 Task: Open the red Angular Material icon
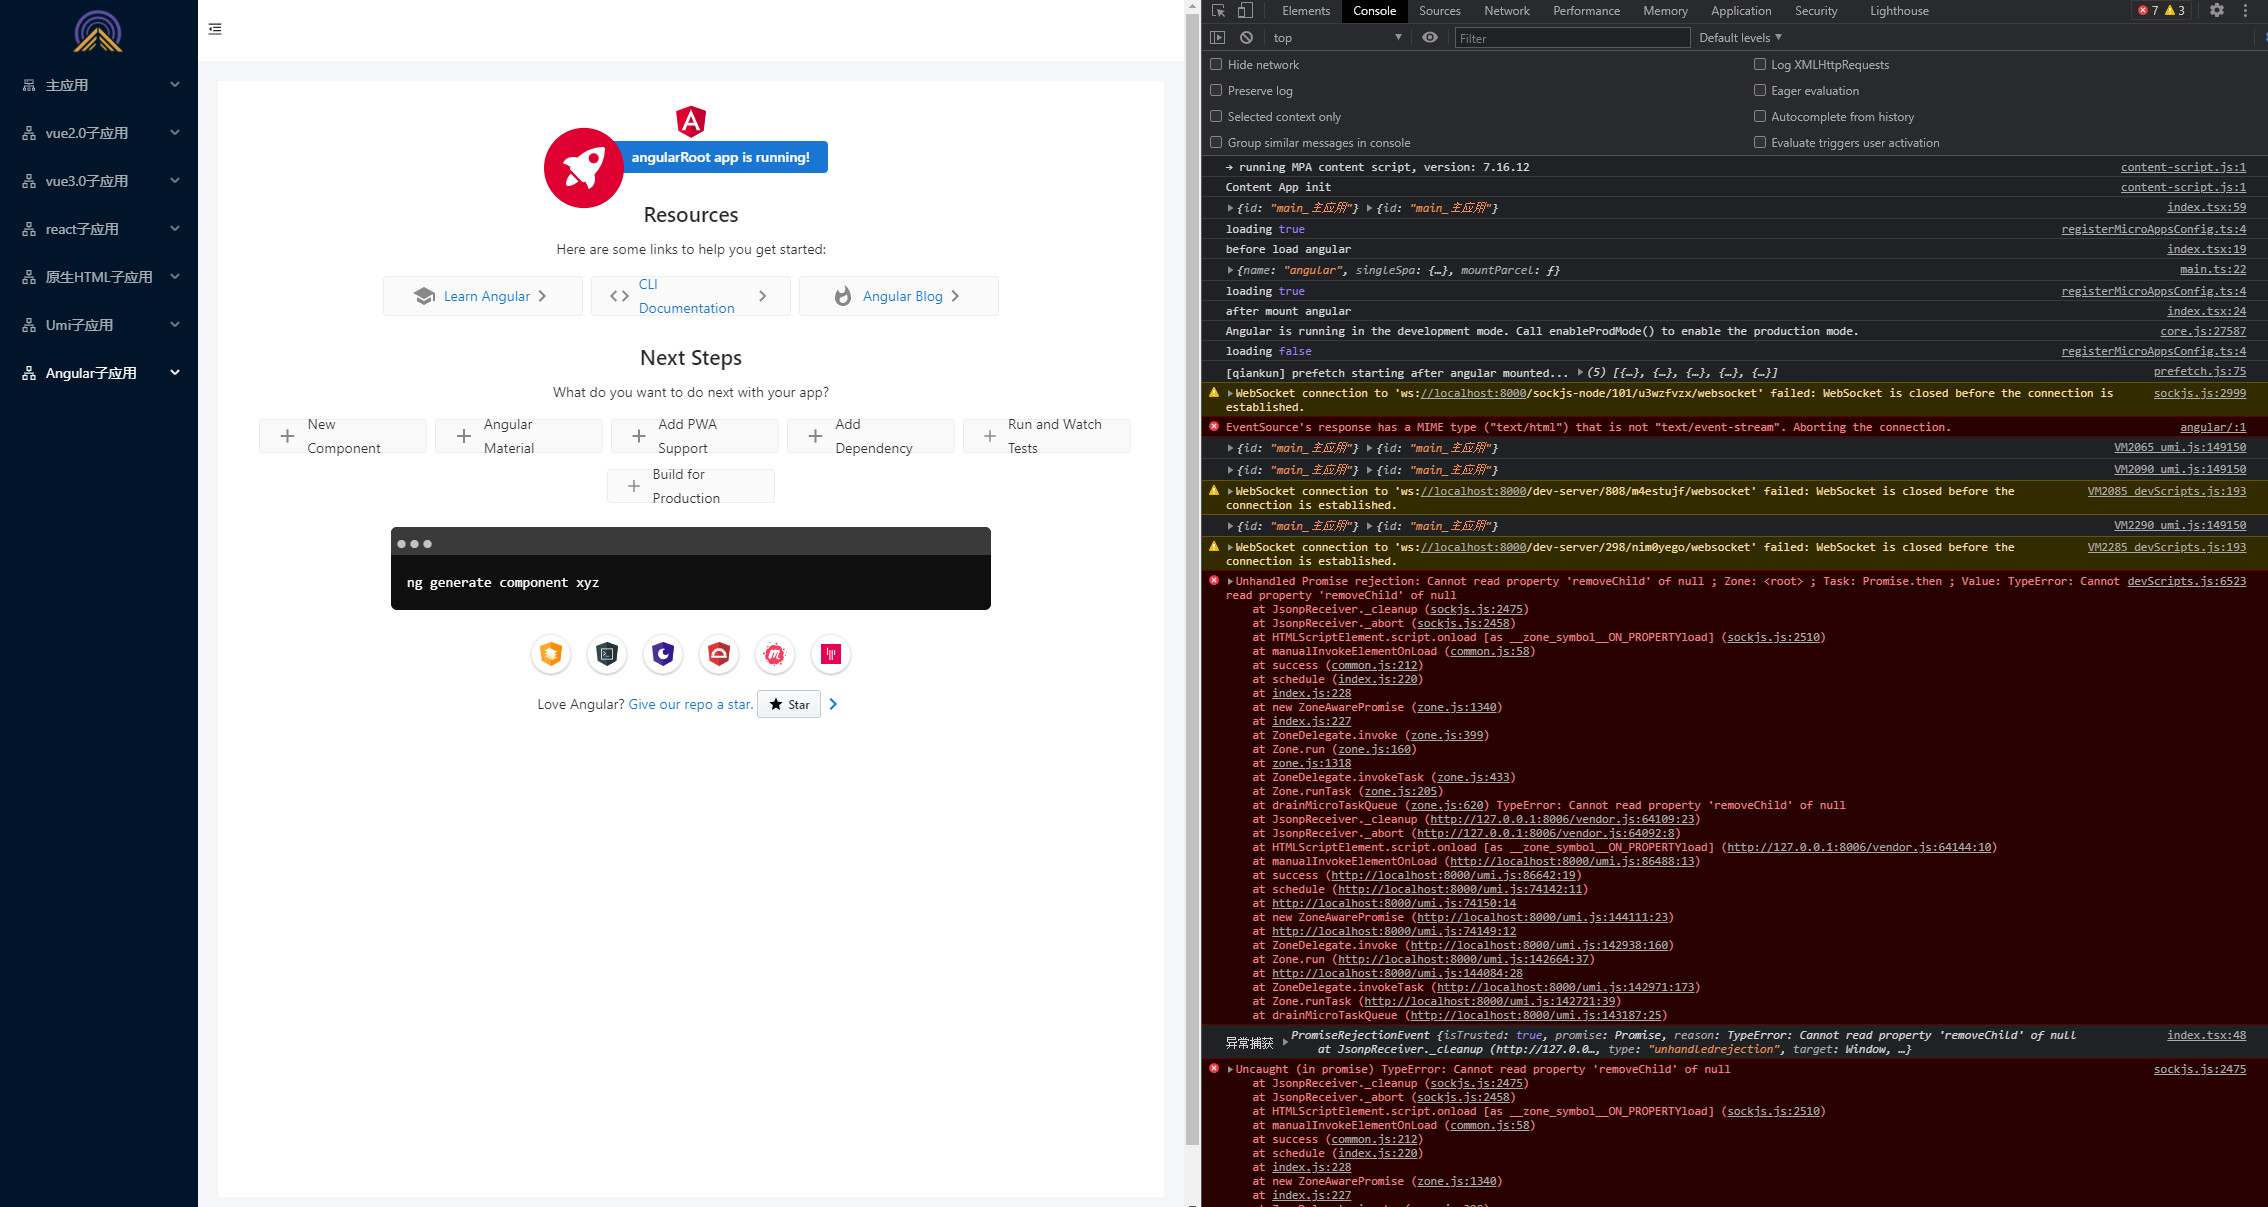[719, 654]
